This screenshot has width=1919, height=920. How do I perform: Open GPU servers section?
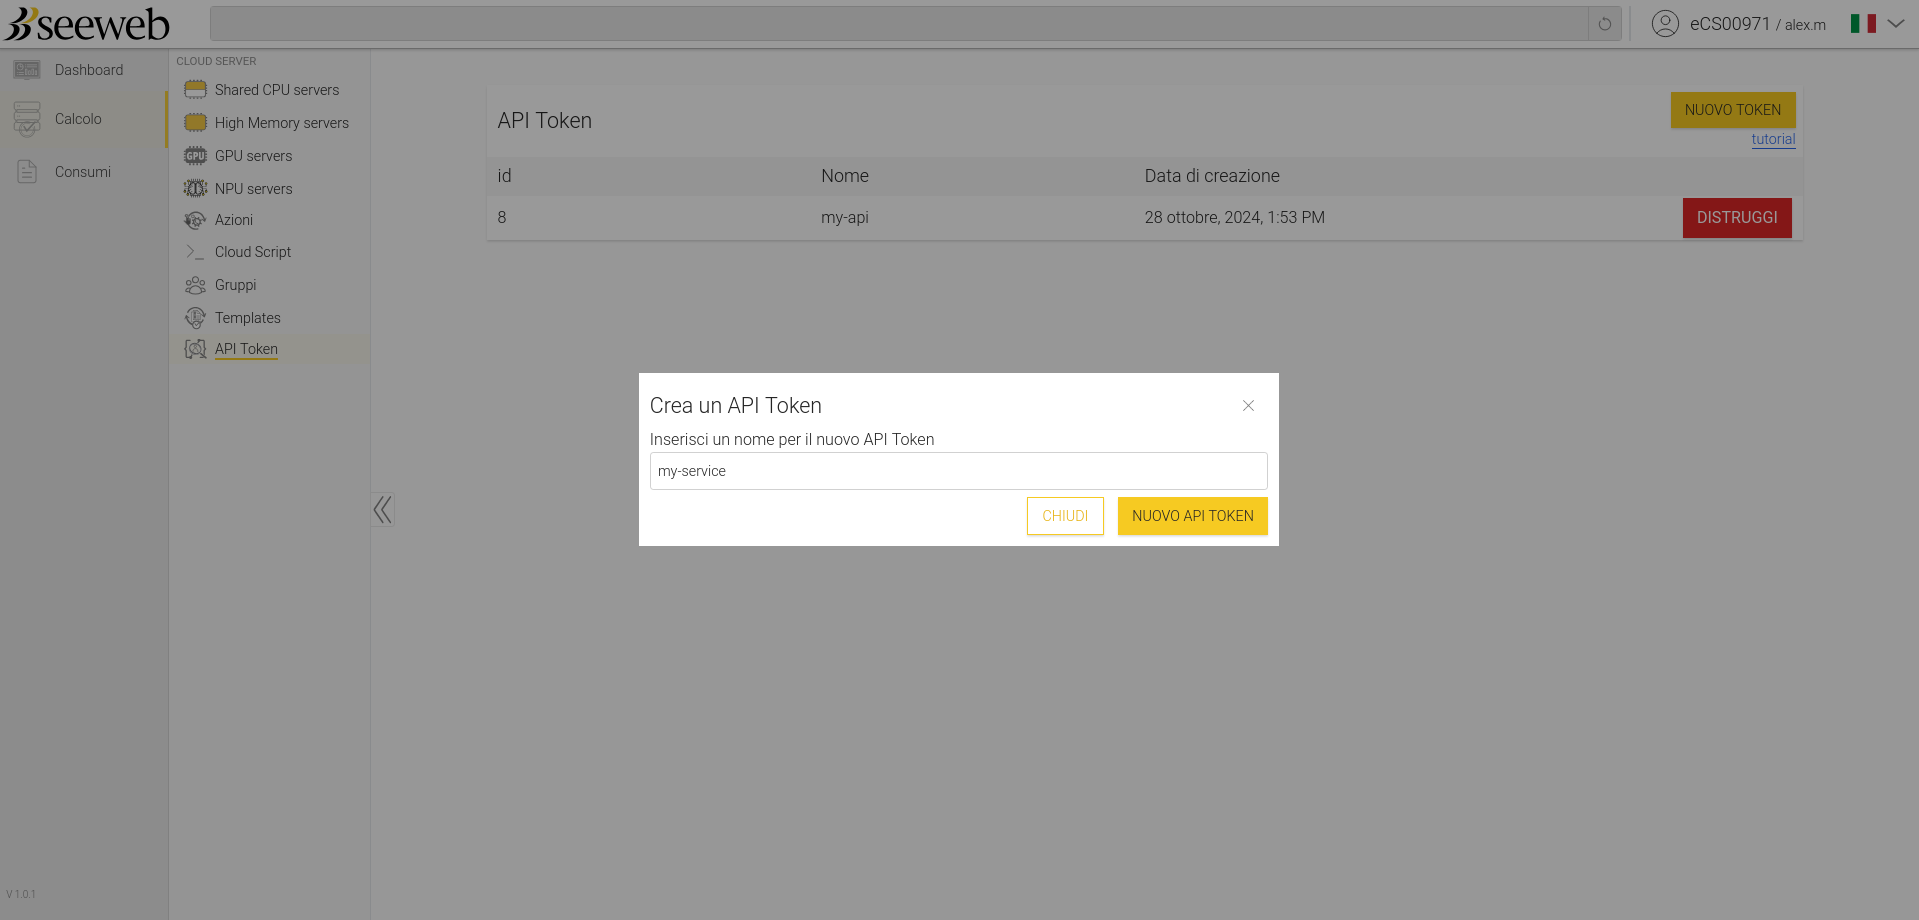254,156
